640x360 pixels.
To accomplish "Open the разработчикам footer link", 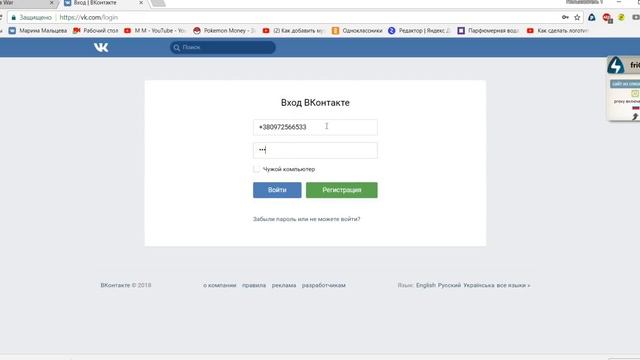I will coord(324,285).
